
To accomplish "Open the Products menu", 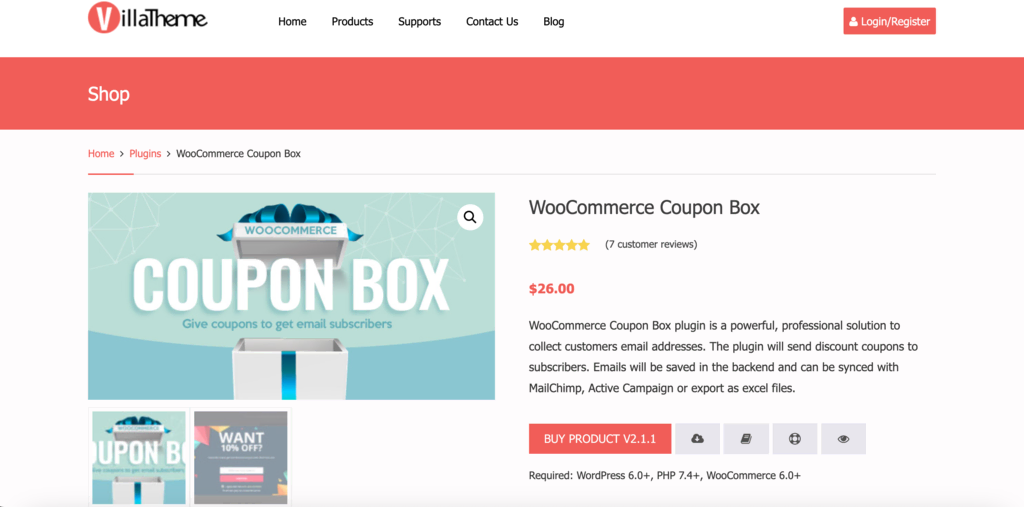I will (x=352, y=22).
